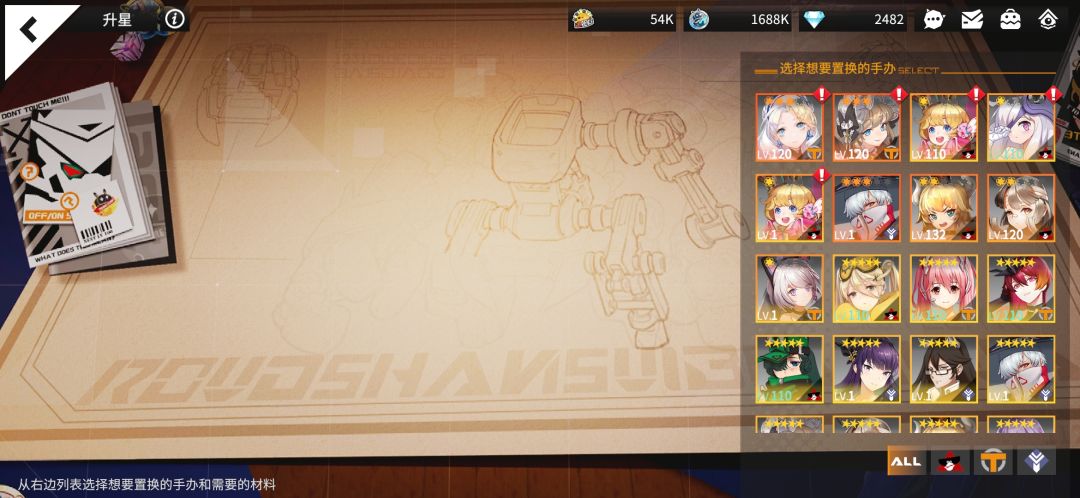The width and height of the screenshot is (1080, 498).
Task: Filter by orange T faction icon
Action: pyautogui.click(x=993, y=461)
